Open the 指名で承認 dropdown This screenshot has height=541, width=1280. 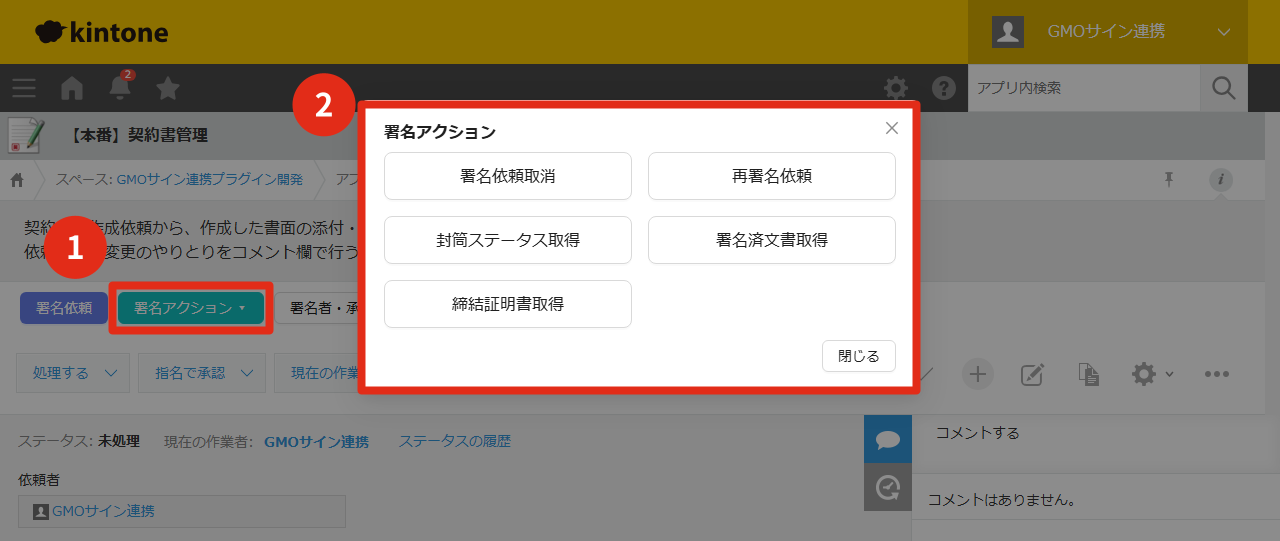(x=202, y=373)
